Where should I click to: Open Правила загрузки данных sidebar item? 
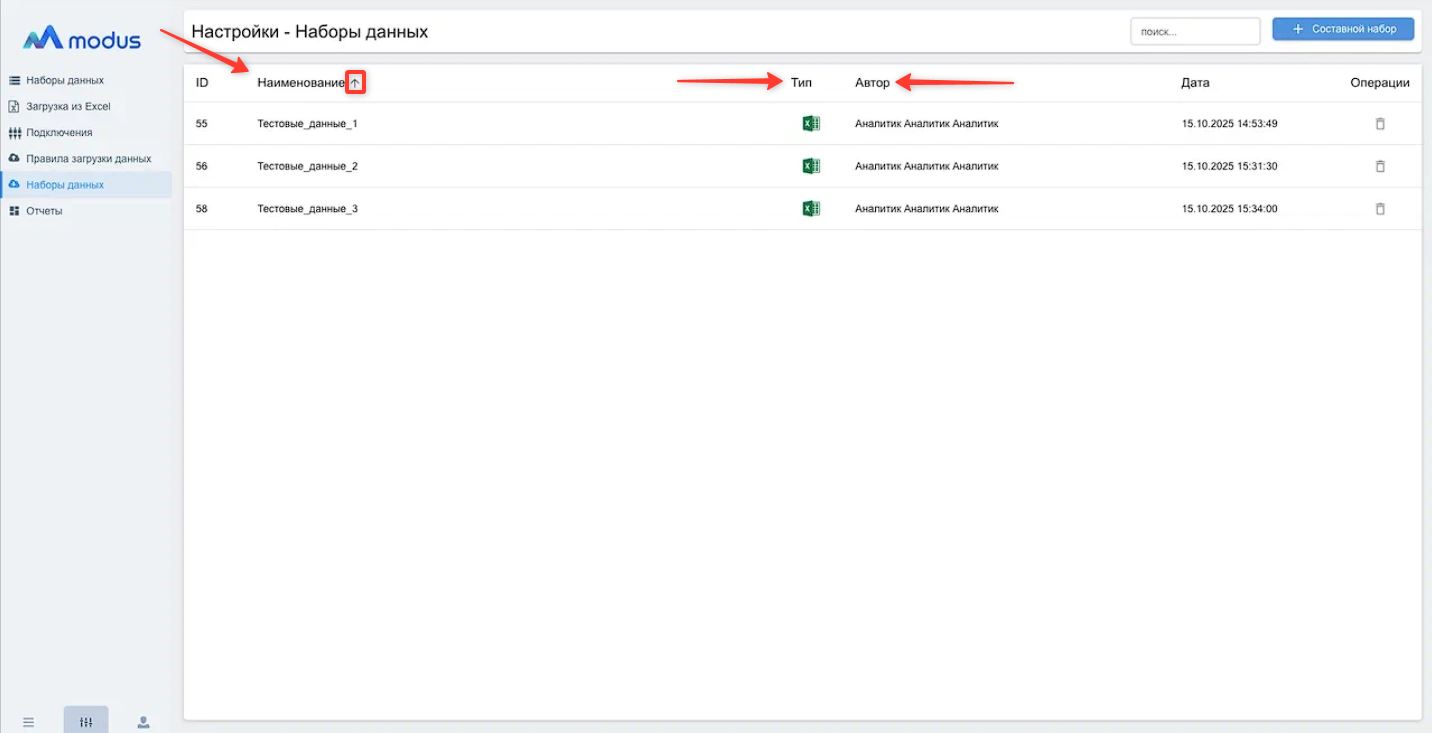coord(88,158)
